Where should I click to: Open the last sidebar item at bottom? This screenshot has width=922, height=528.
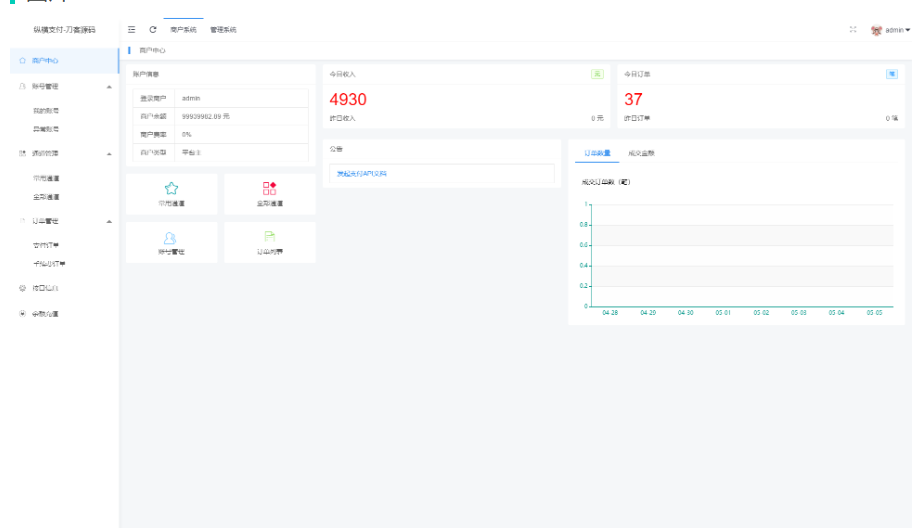tap(45, 314)
